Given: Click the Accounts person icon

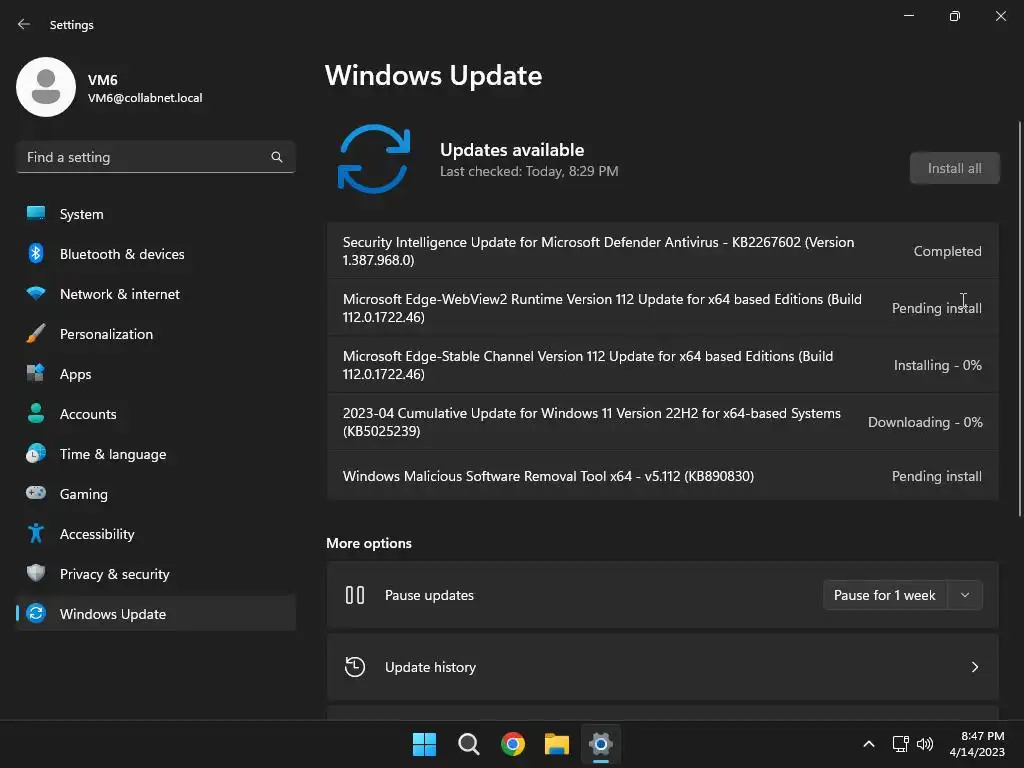Looking at the screenshot, I should (36, 413).
